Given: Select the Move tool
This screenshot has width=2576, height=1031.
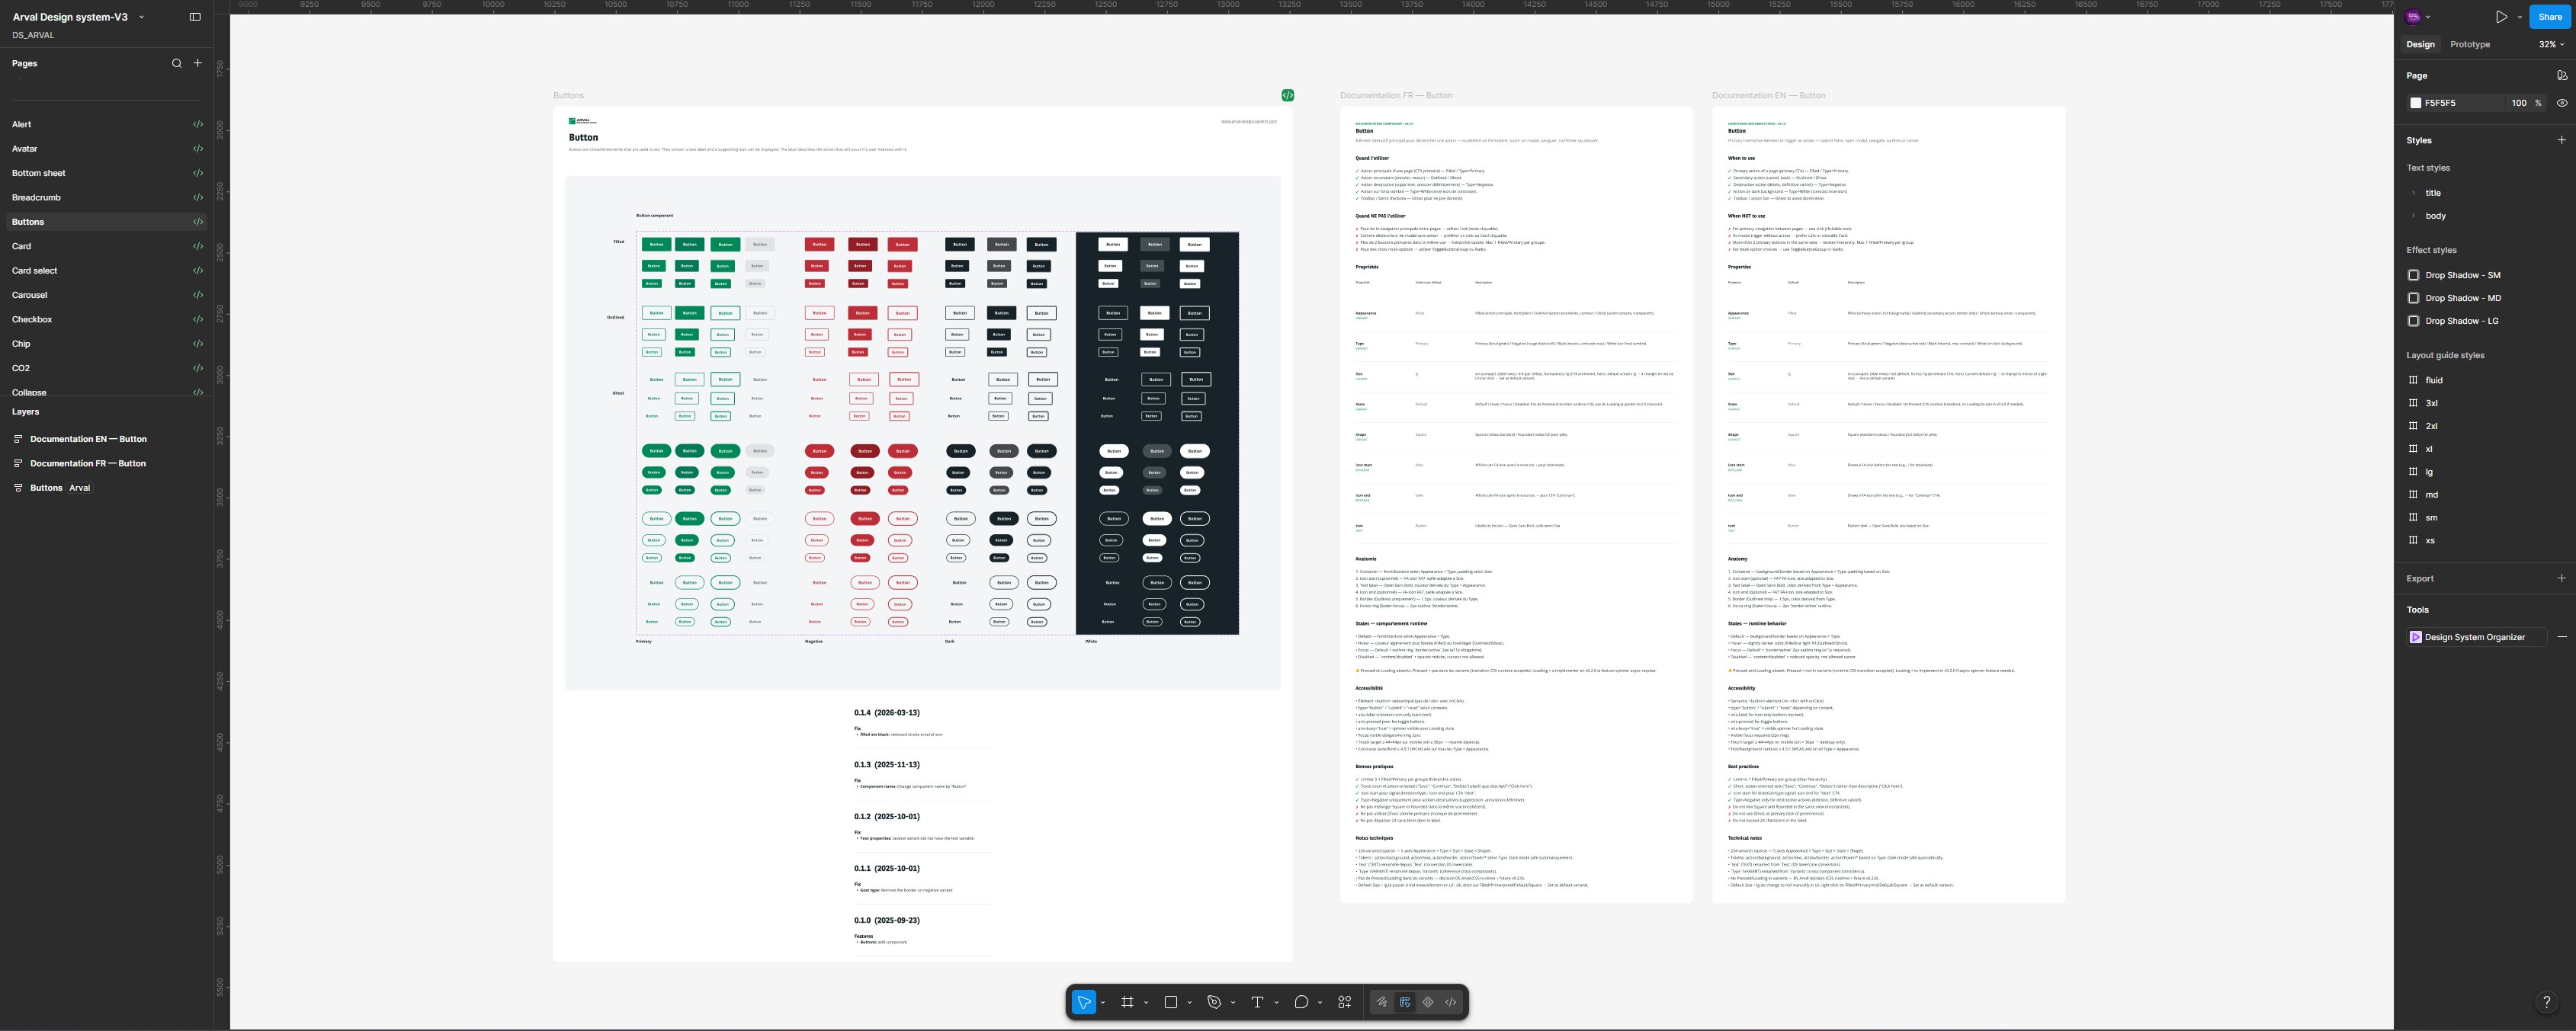Looking at the screenshot, I should (1084, 1002).
